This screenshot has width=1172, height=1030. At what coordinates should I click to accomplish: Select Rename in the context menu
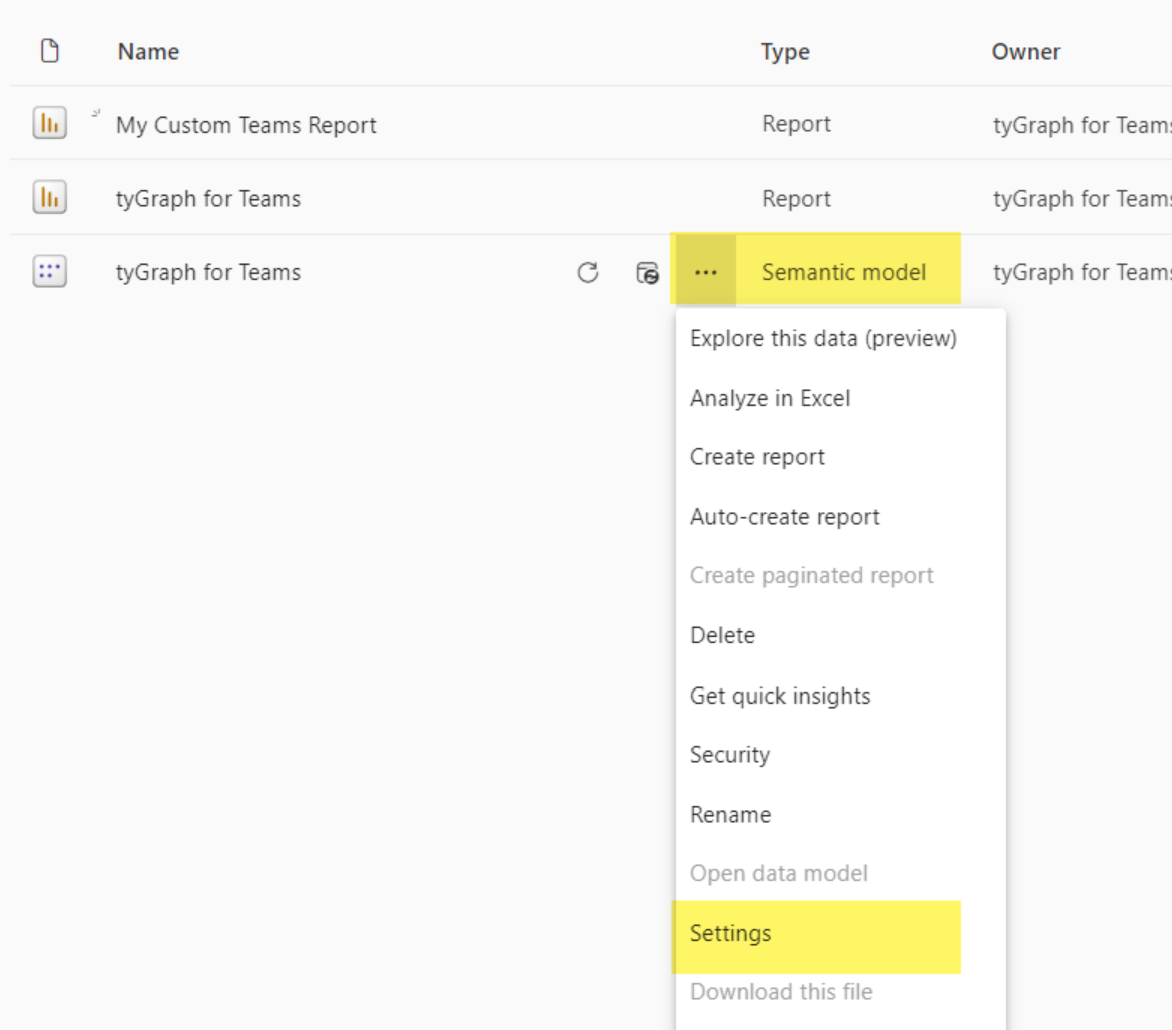tap(730, 815)
